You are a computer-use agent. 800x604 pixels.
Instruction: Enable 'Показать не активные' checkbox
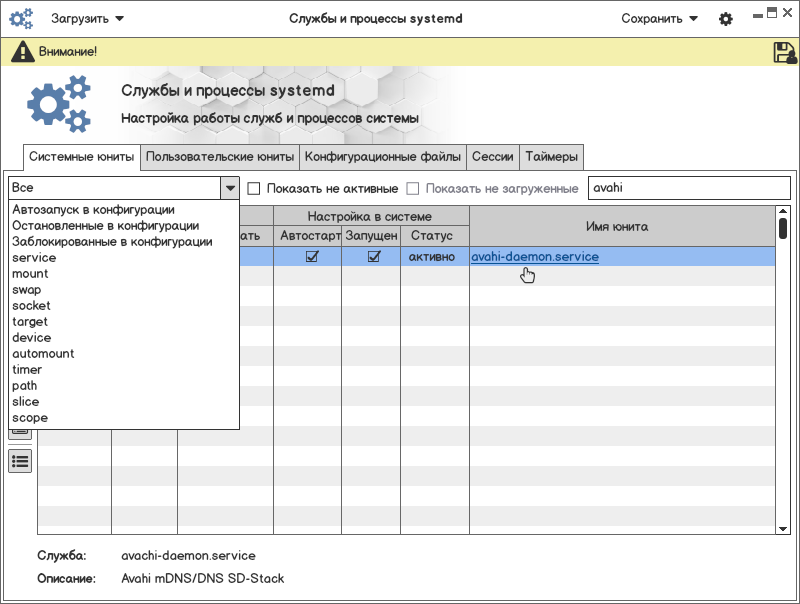254,188
